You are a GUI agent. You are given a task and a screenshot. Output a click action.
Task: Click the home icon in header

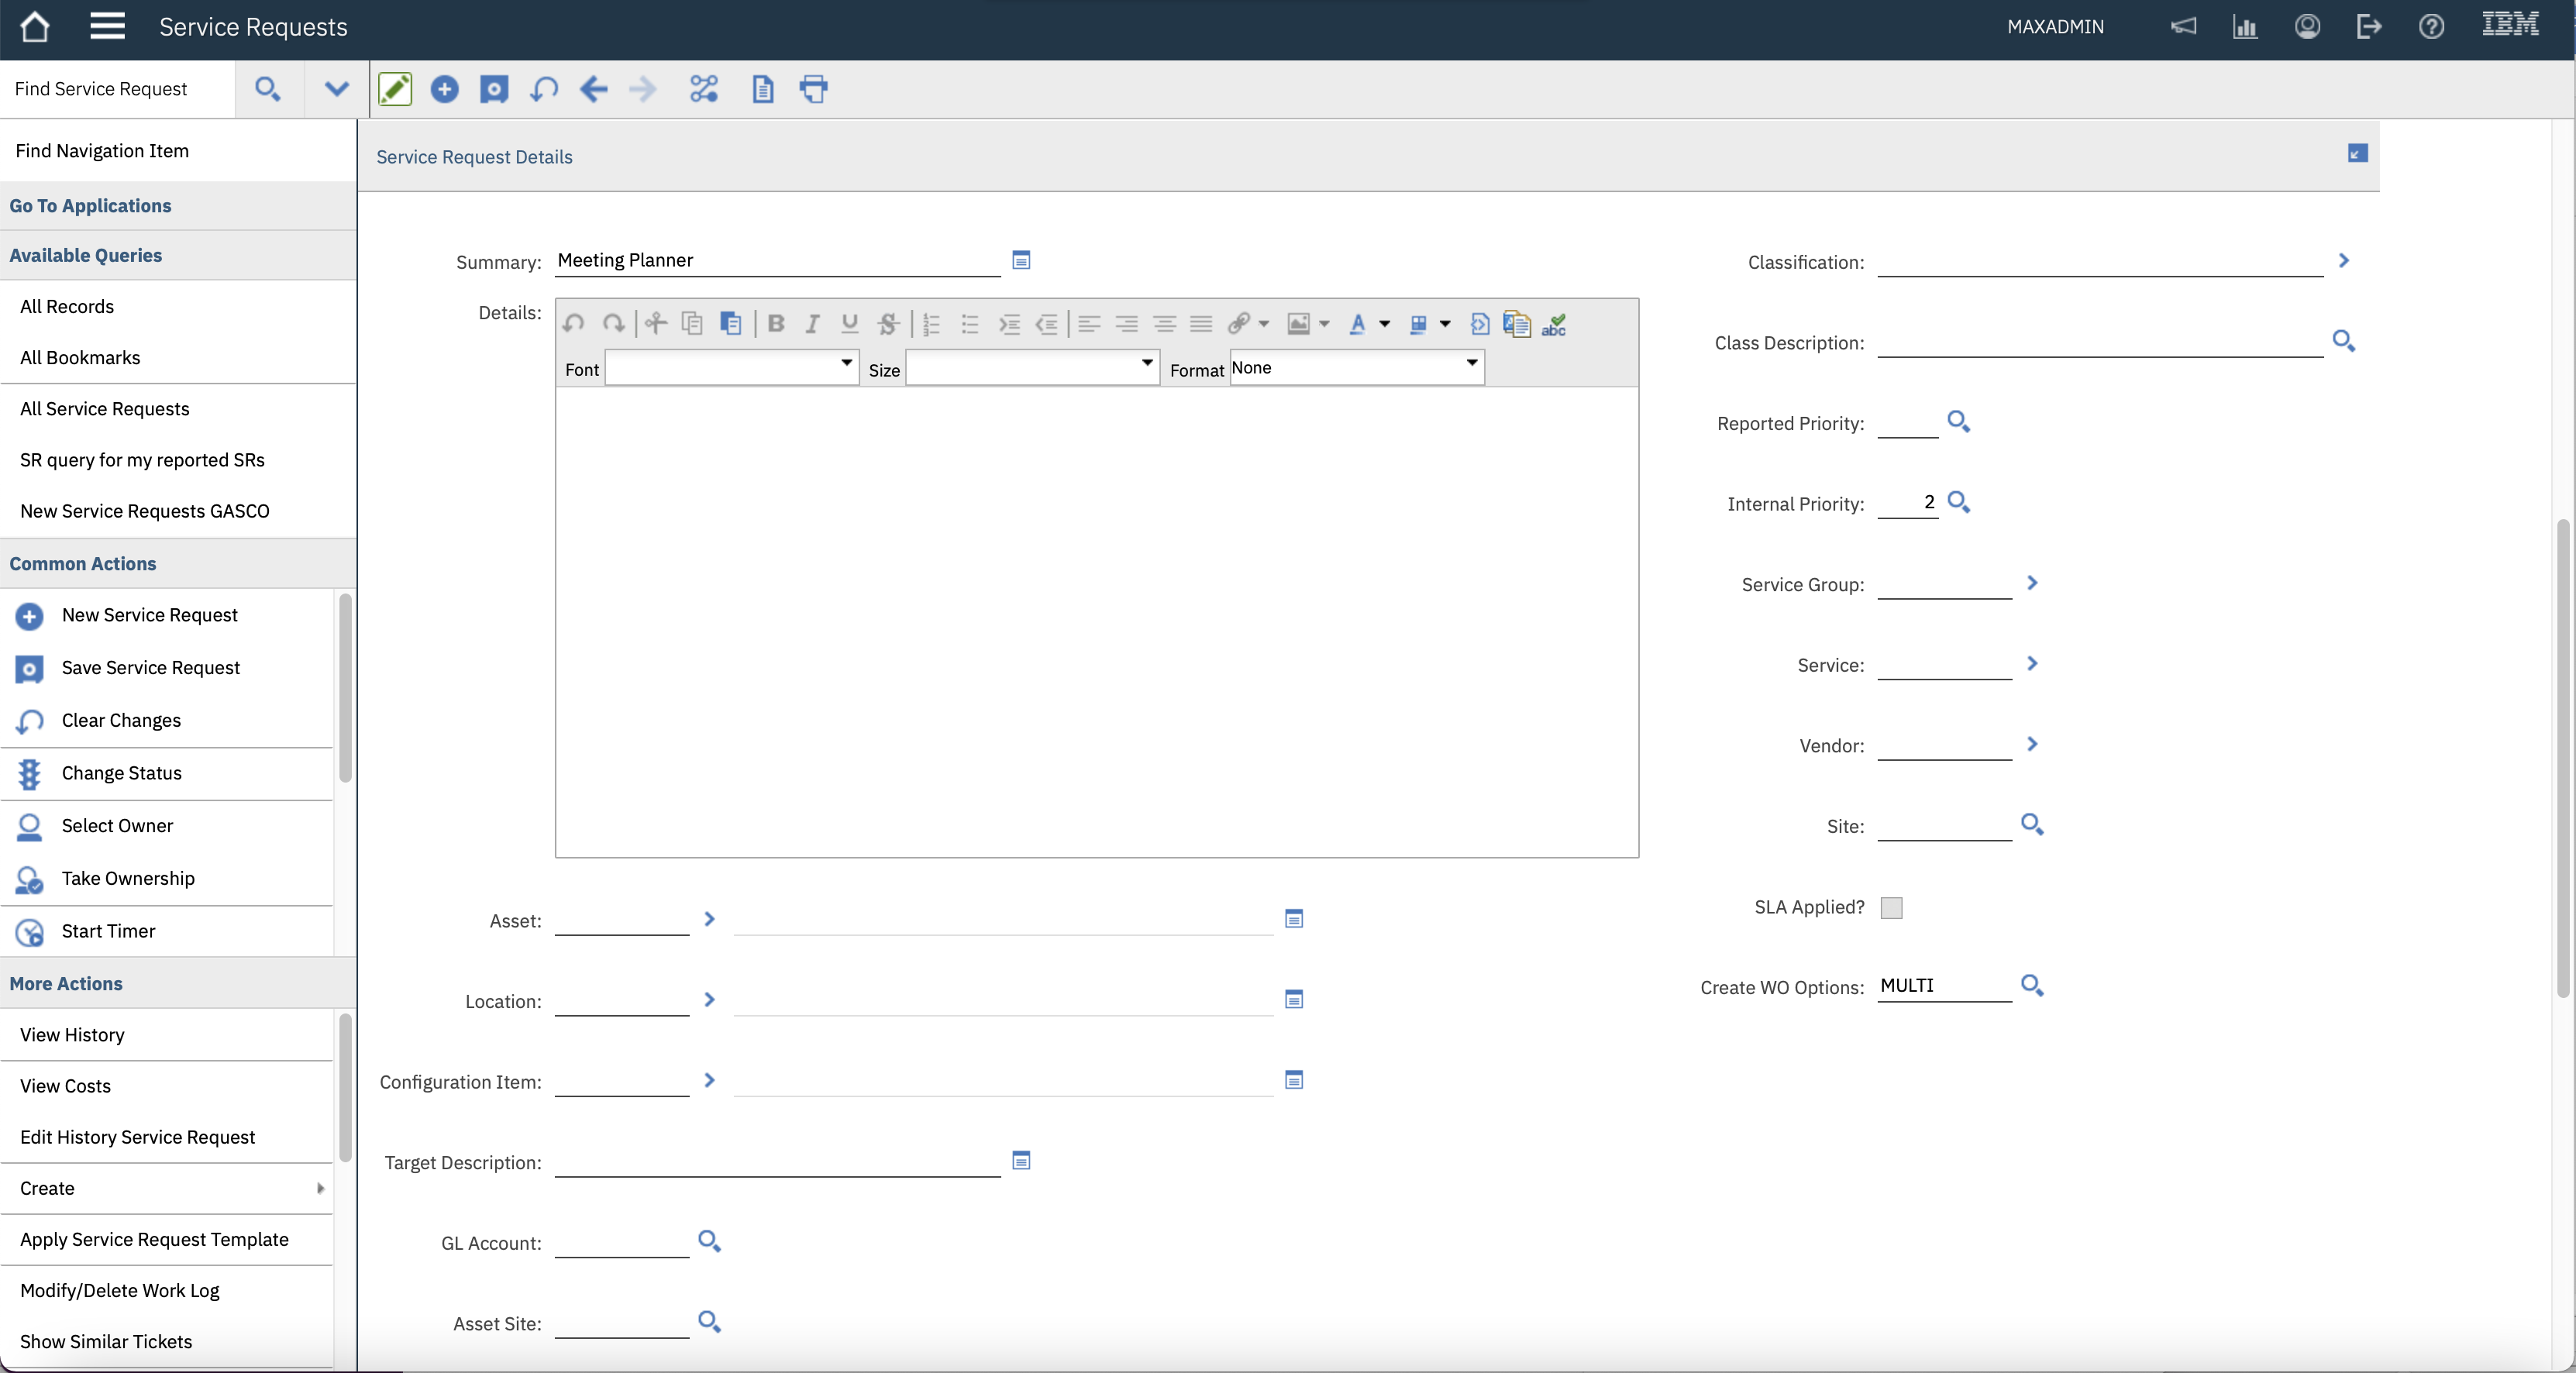(x=35, y=27)
